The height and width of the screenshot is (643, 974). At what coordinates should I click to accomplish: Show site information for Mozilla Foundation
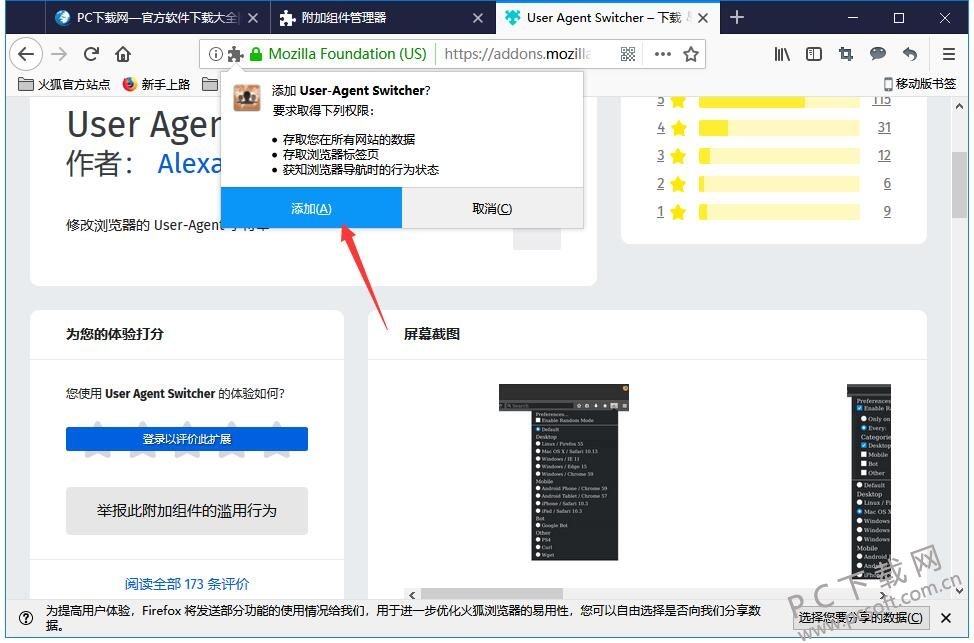coord(216,55)
